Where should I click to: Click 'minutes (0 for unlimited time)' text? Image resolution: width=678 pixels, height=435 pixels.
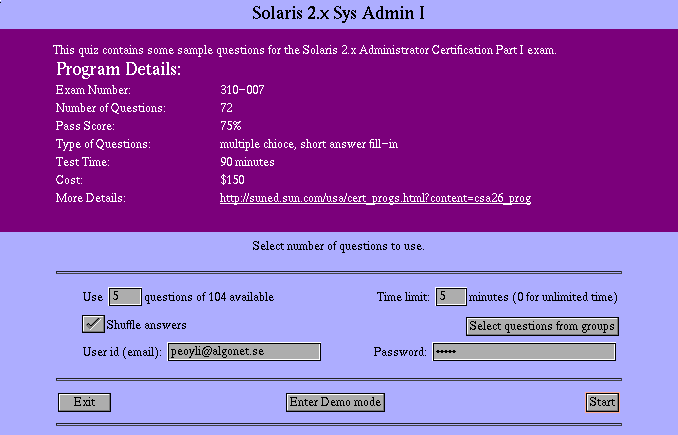pyautogui.click(x=543, y=297)
